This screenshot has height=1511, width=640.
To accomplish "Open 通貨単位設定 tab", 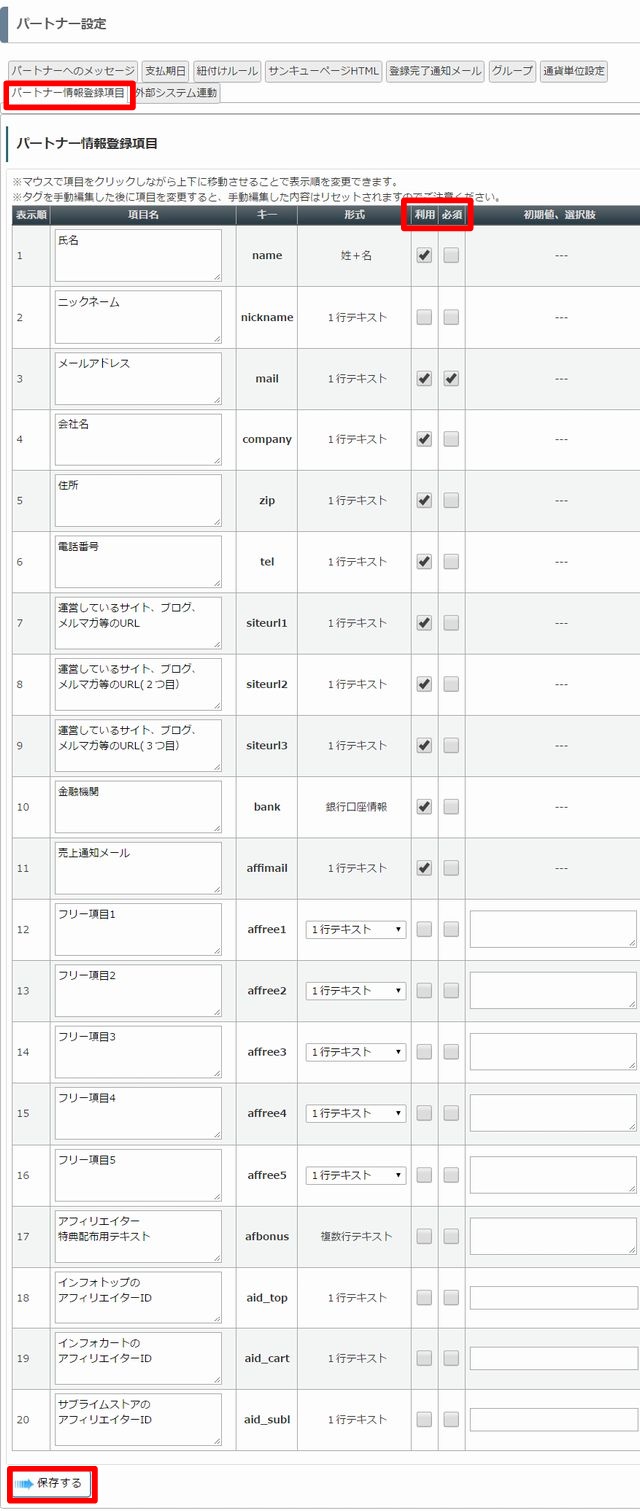I will 573,71.
